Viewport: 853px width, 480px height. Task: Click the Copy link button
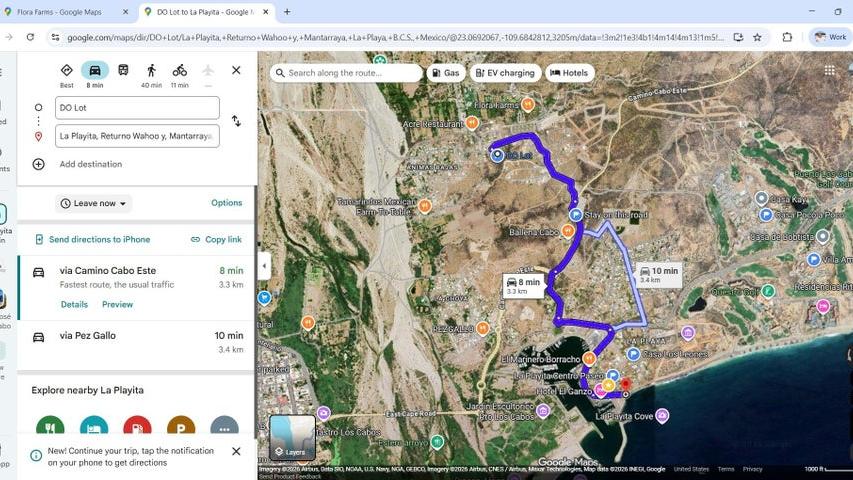pos(216,240)
